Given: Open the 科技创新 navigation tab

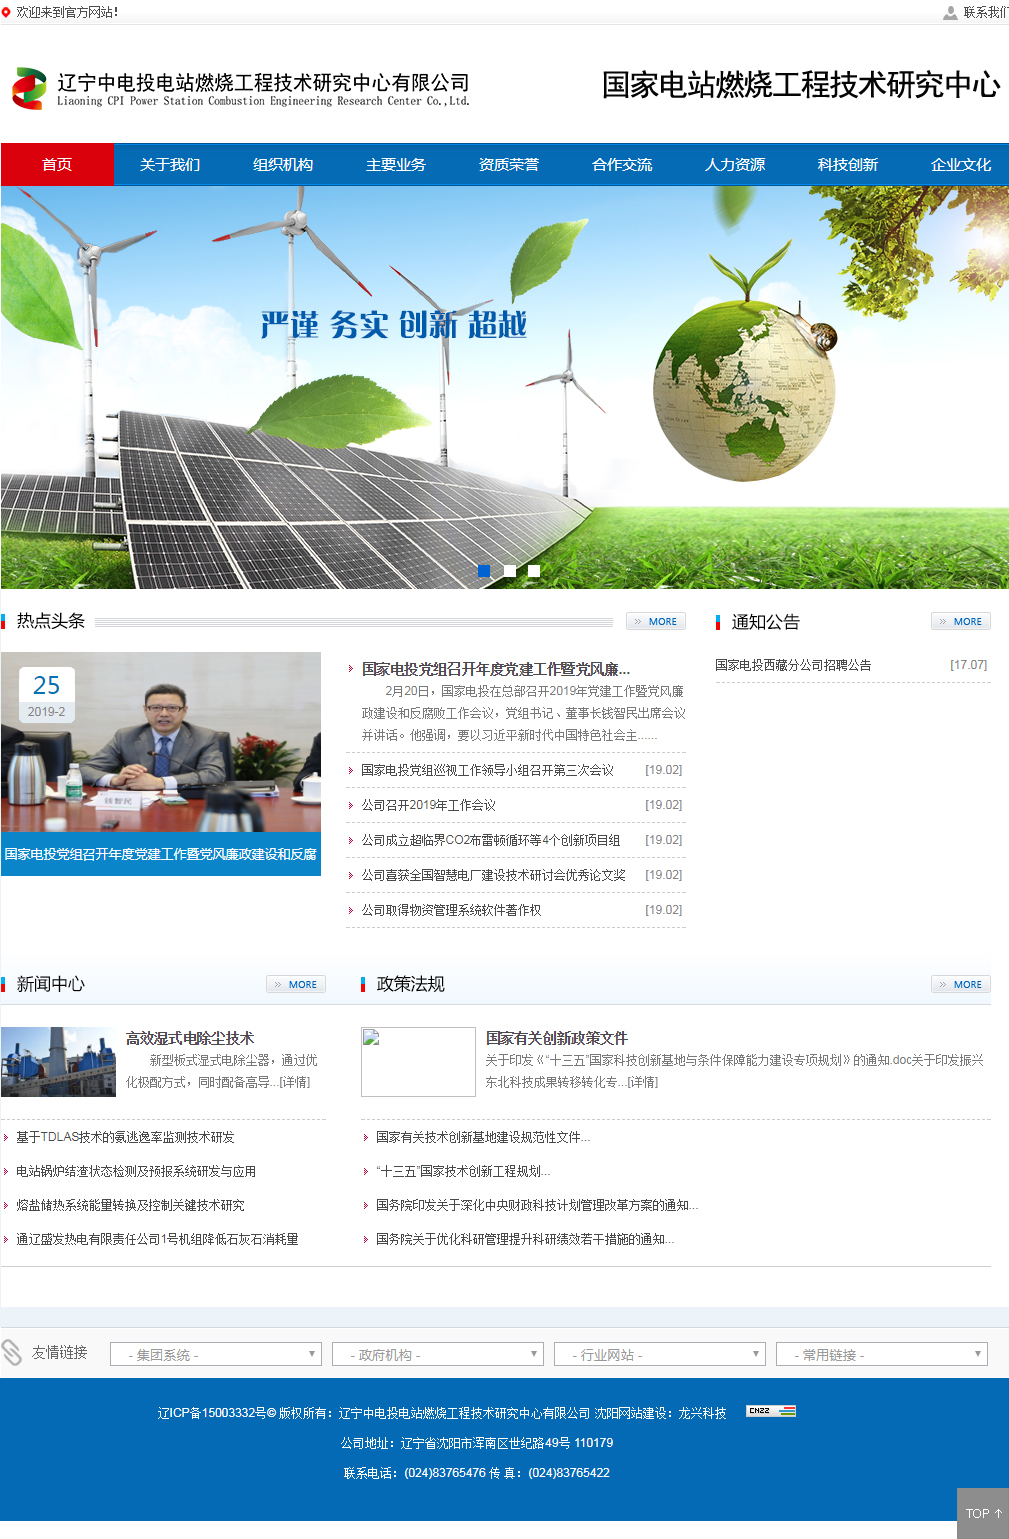Looking at the screenshot, I should (848, 165).
